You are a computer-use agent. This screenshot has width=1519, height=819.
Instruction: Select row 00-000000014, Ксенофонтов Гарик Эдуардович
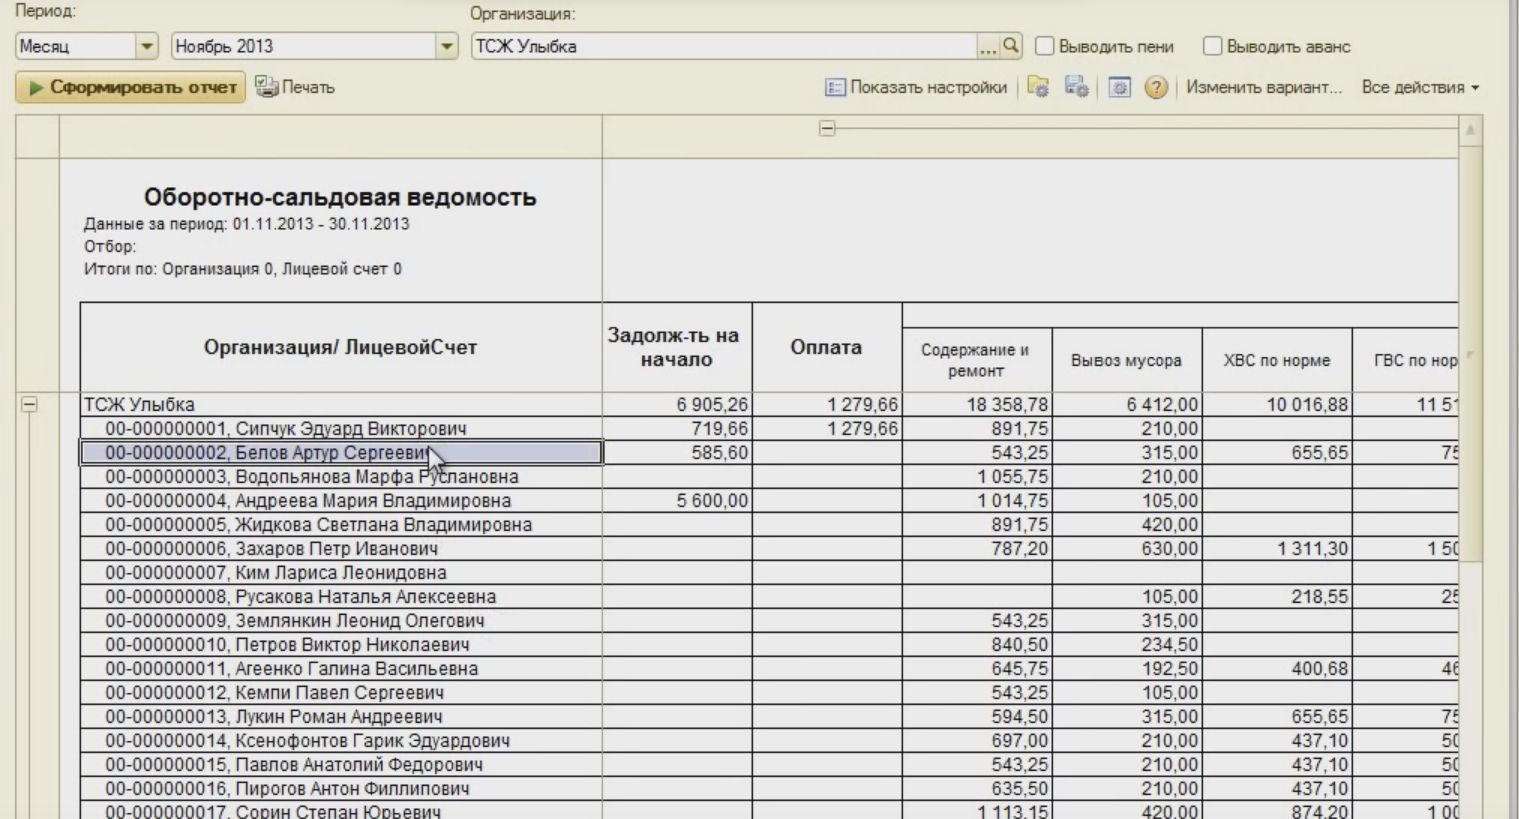coord(341,740)
